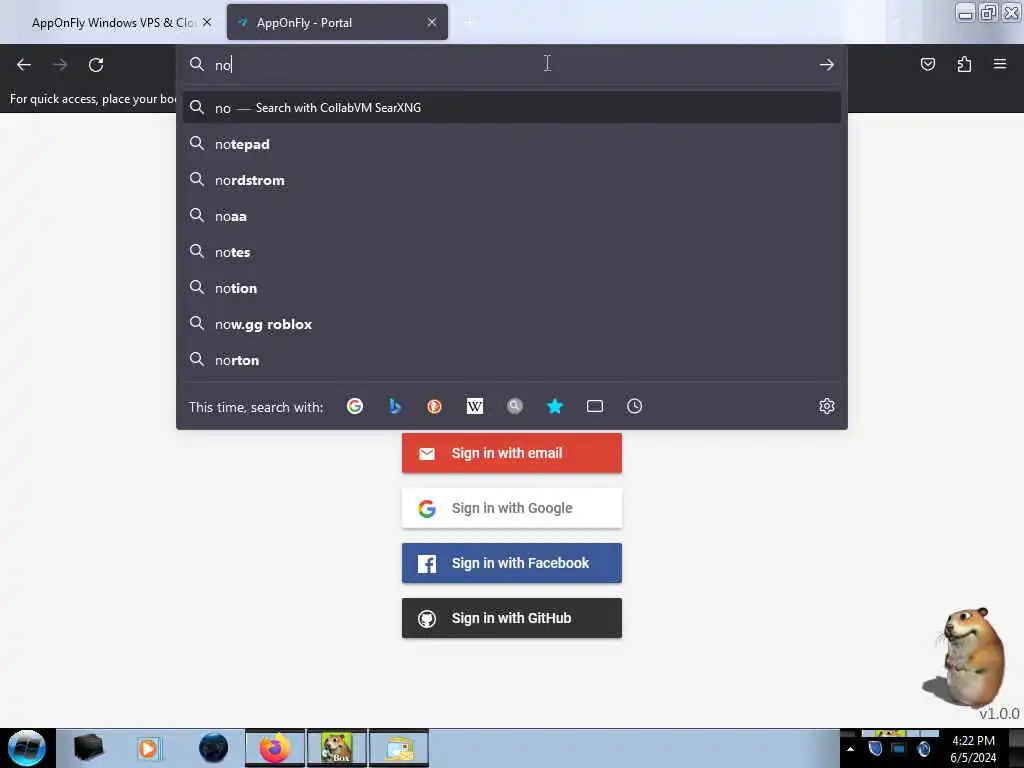This screenshot has width=1024, height=768.
Task: Click the address bar input field
Action: point(511,65)
